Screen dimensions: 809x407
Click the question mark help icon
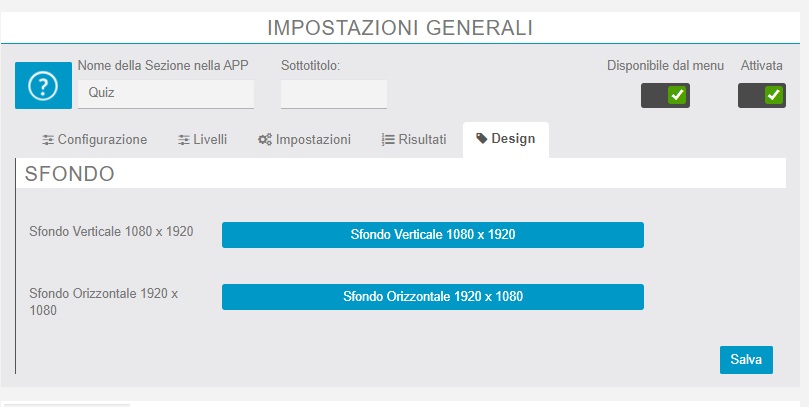pyautogui.click(x=43, y=86)
